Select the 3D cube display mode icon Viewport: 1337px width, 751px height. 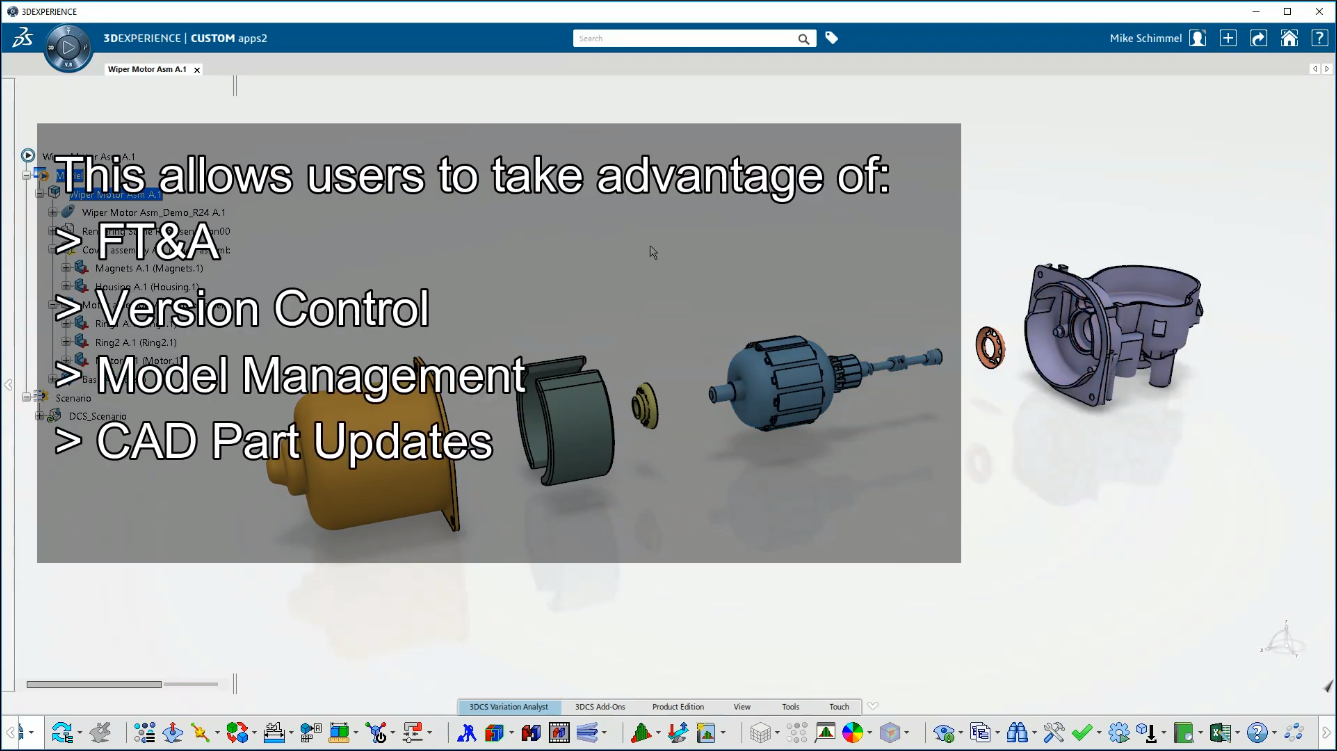point(890,732)
